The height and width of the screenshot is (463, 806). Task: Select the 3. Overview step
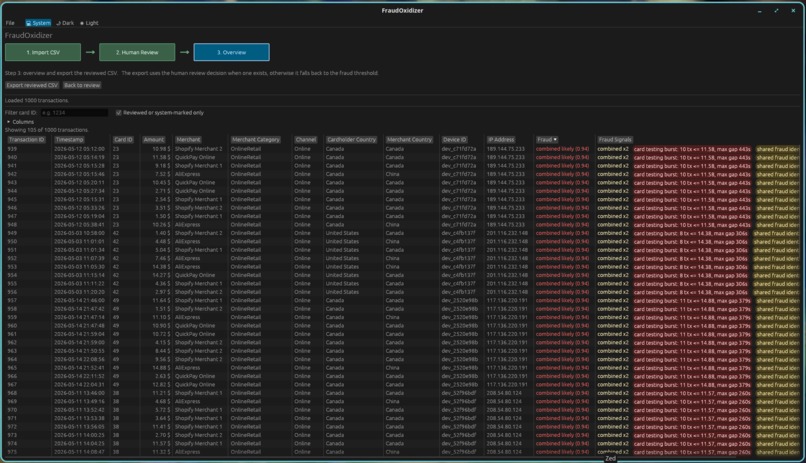(231, 52)
